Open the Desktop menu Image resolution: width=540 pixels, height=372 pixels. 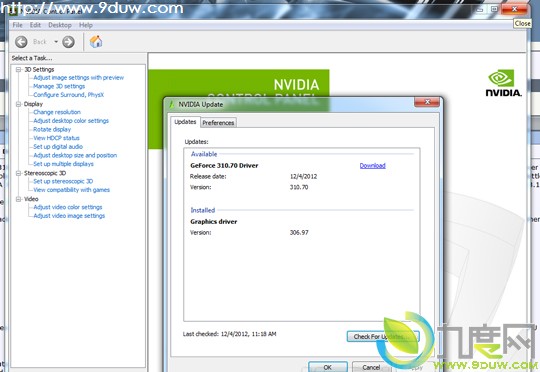pos(60,25)
